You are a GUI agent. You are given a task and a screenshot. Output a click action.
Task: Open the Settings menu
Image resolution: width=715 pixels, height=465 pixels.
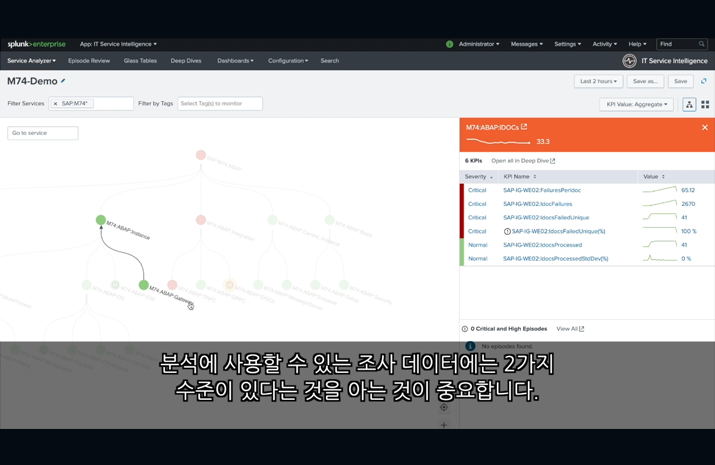point(568,44)
